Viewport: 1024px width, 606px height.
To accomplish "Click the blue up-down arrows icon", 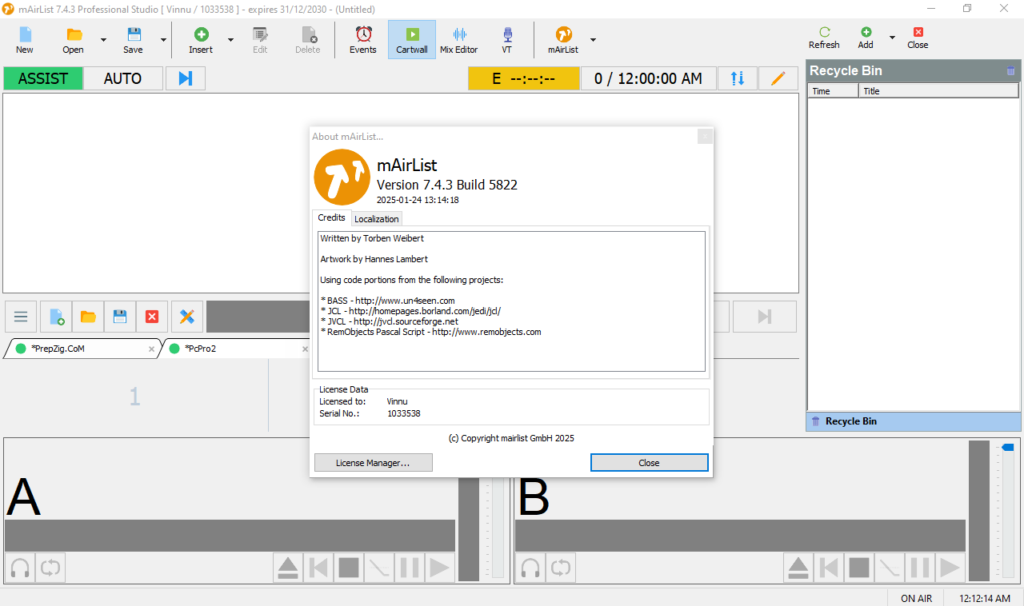I will pos(737,78).
